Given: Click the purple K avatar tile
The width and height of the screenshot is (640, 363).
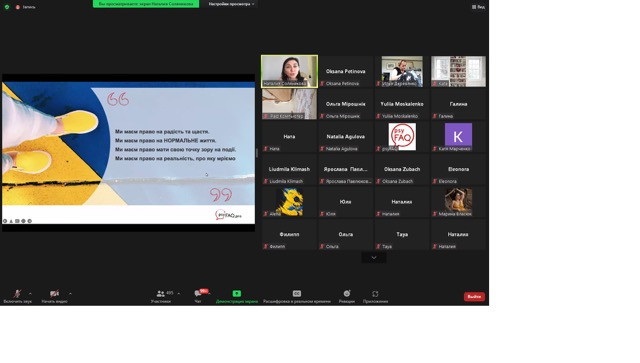Looking at the screenshot, I should [458, 135].
